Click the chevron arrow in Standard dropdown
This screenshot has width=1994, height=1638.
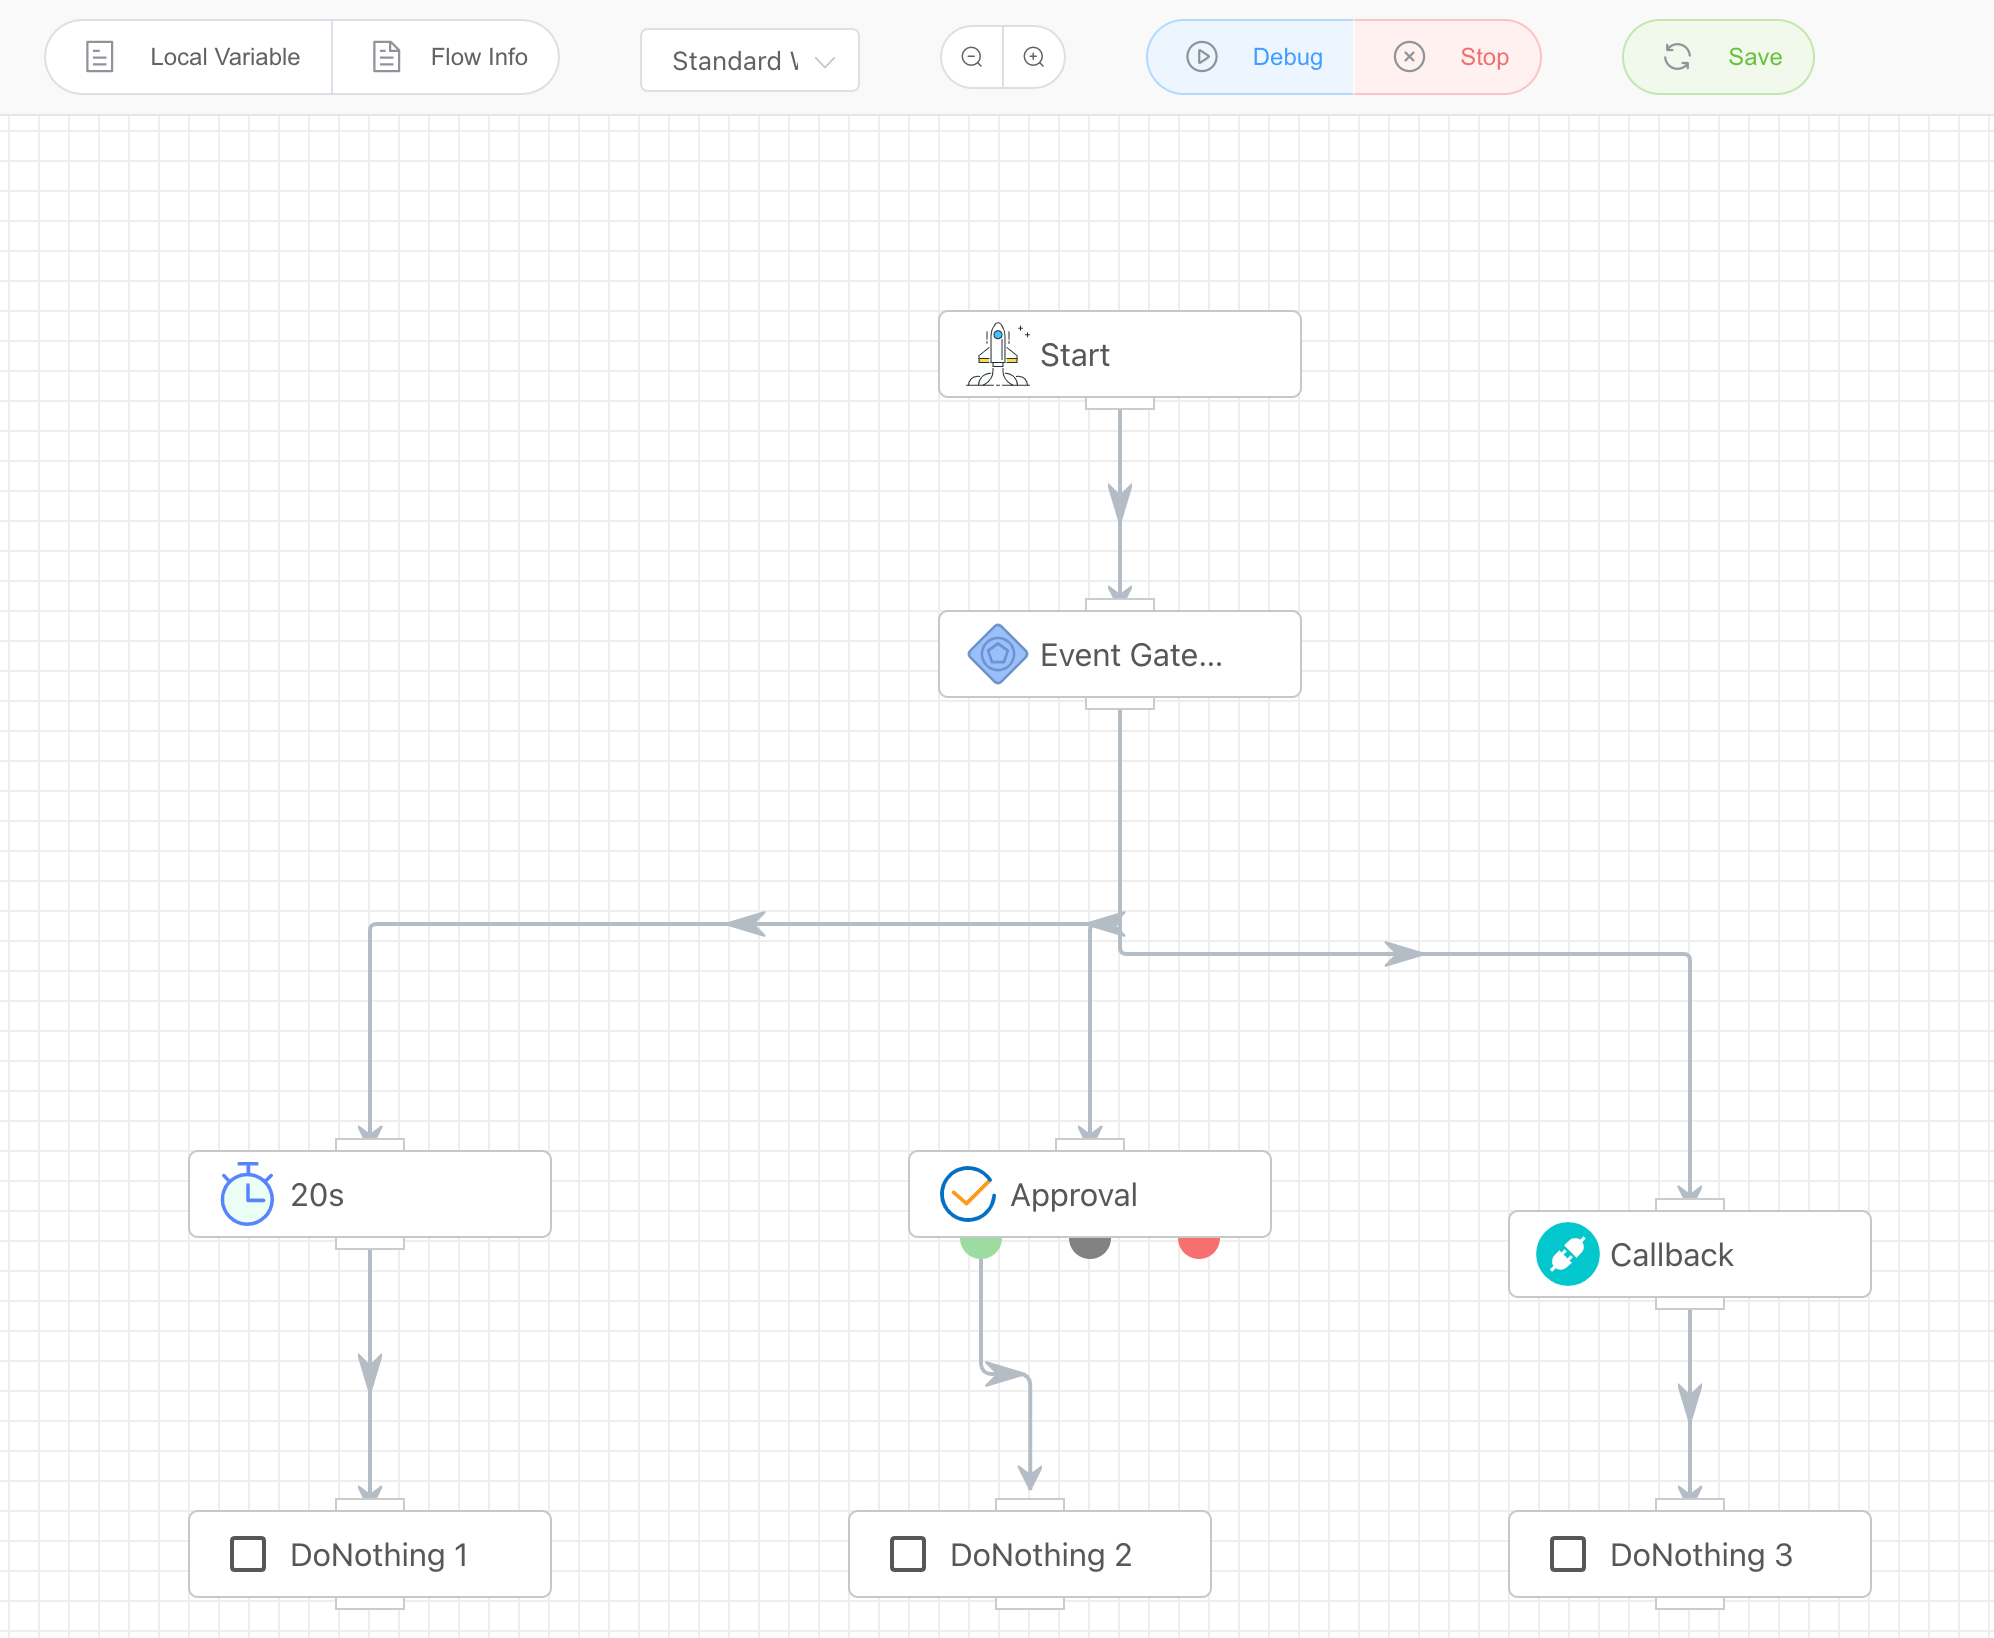825,62
